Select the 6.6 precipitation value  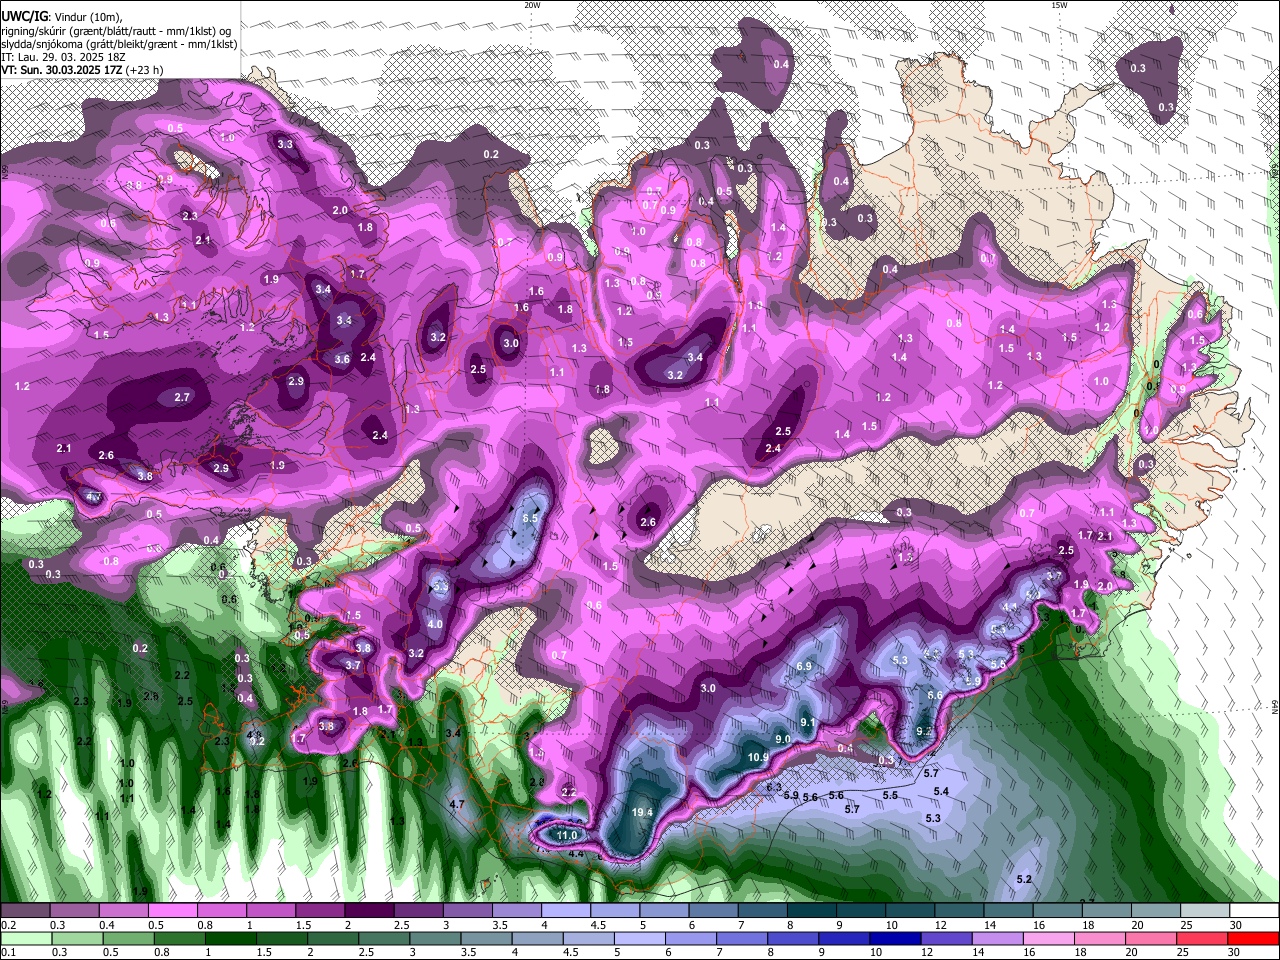935,695
